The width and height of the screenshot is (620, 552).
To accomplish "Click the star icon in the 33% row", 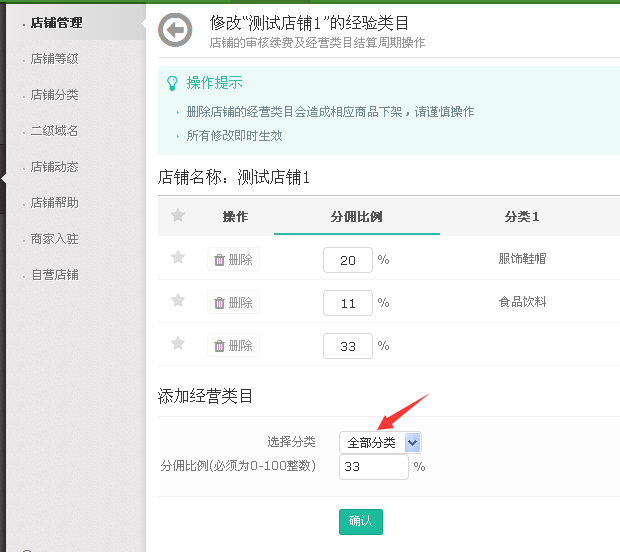I will pyautogui.click(x=178, y=344).
